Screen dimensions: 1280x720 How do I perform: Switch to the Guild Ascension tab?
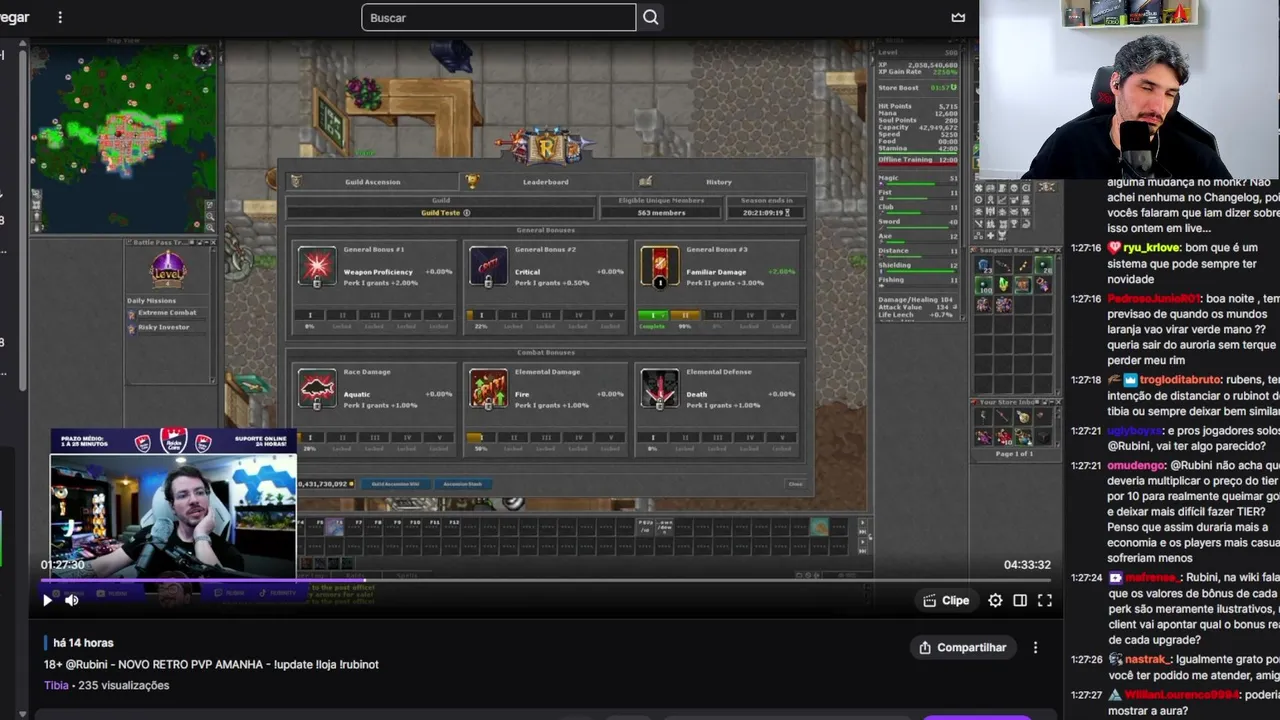click(372, 181)
